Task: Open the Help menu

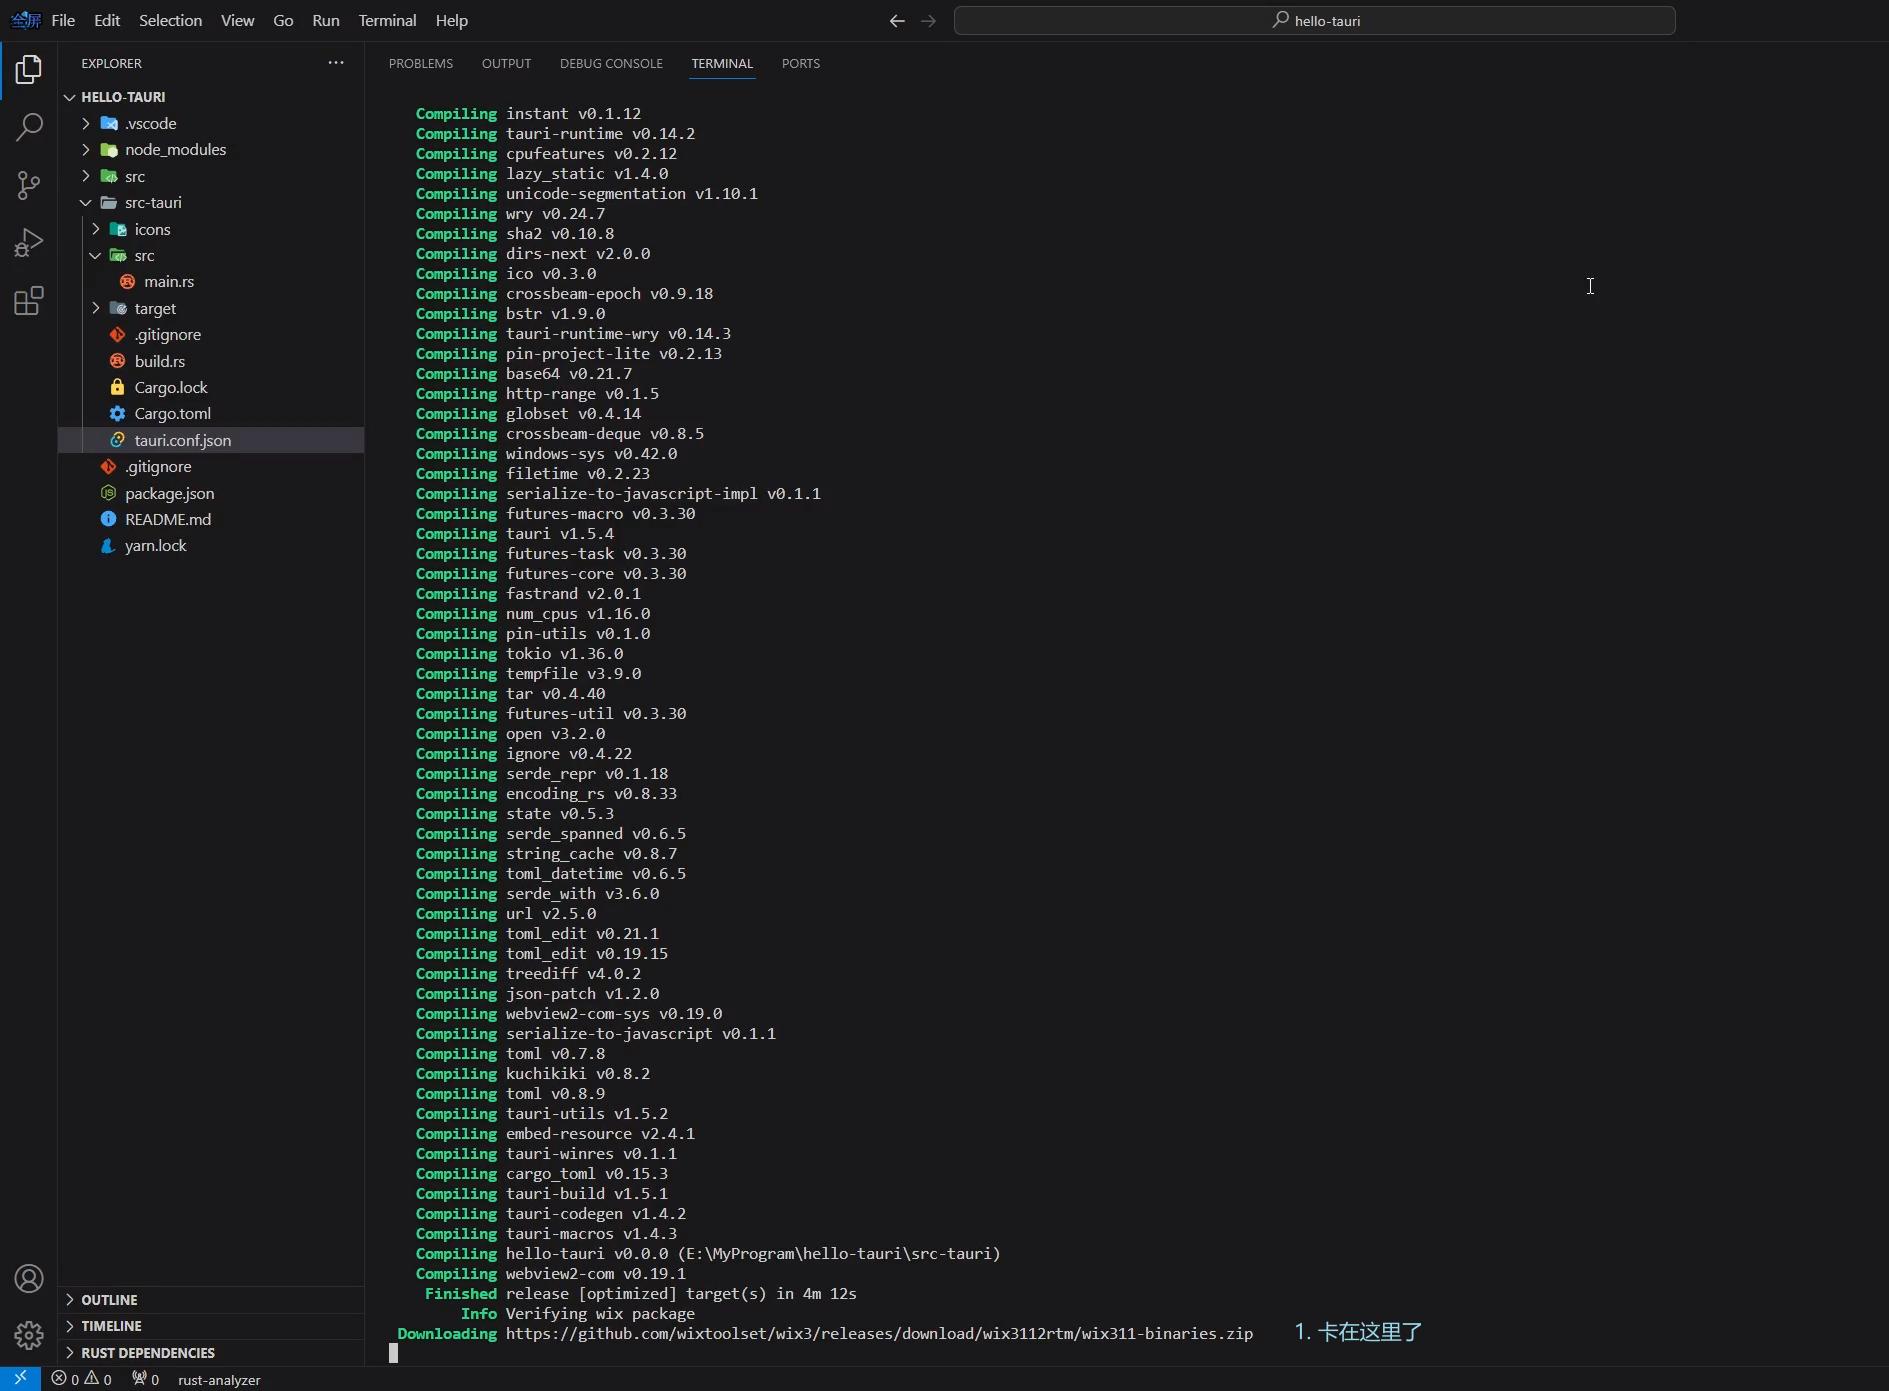Action: 452,21
